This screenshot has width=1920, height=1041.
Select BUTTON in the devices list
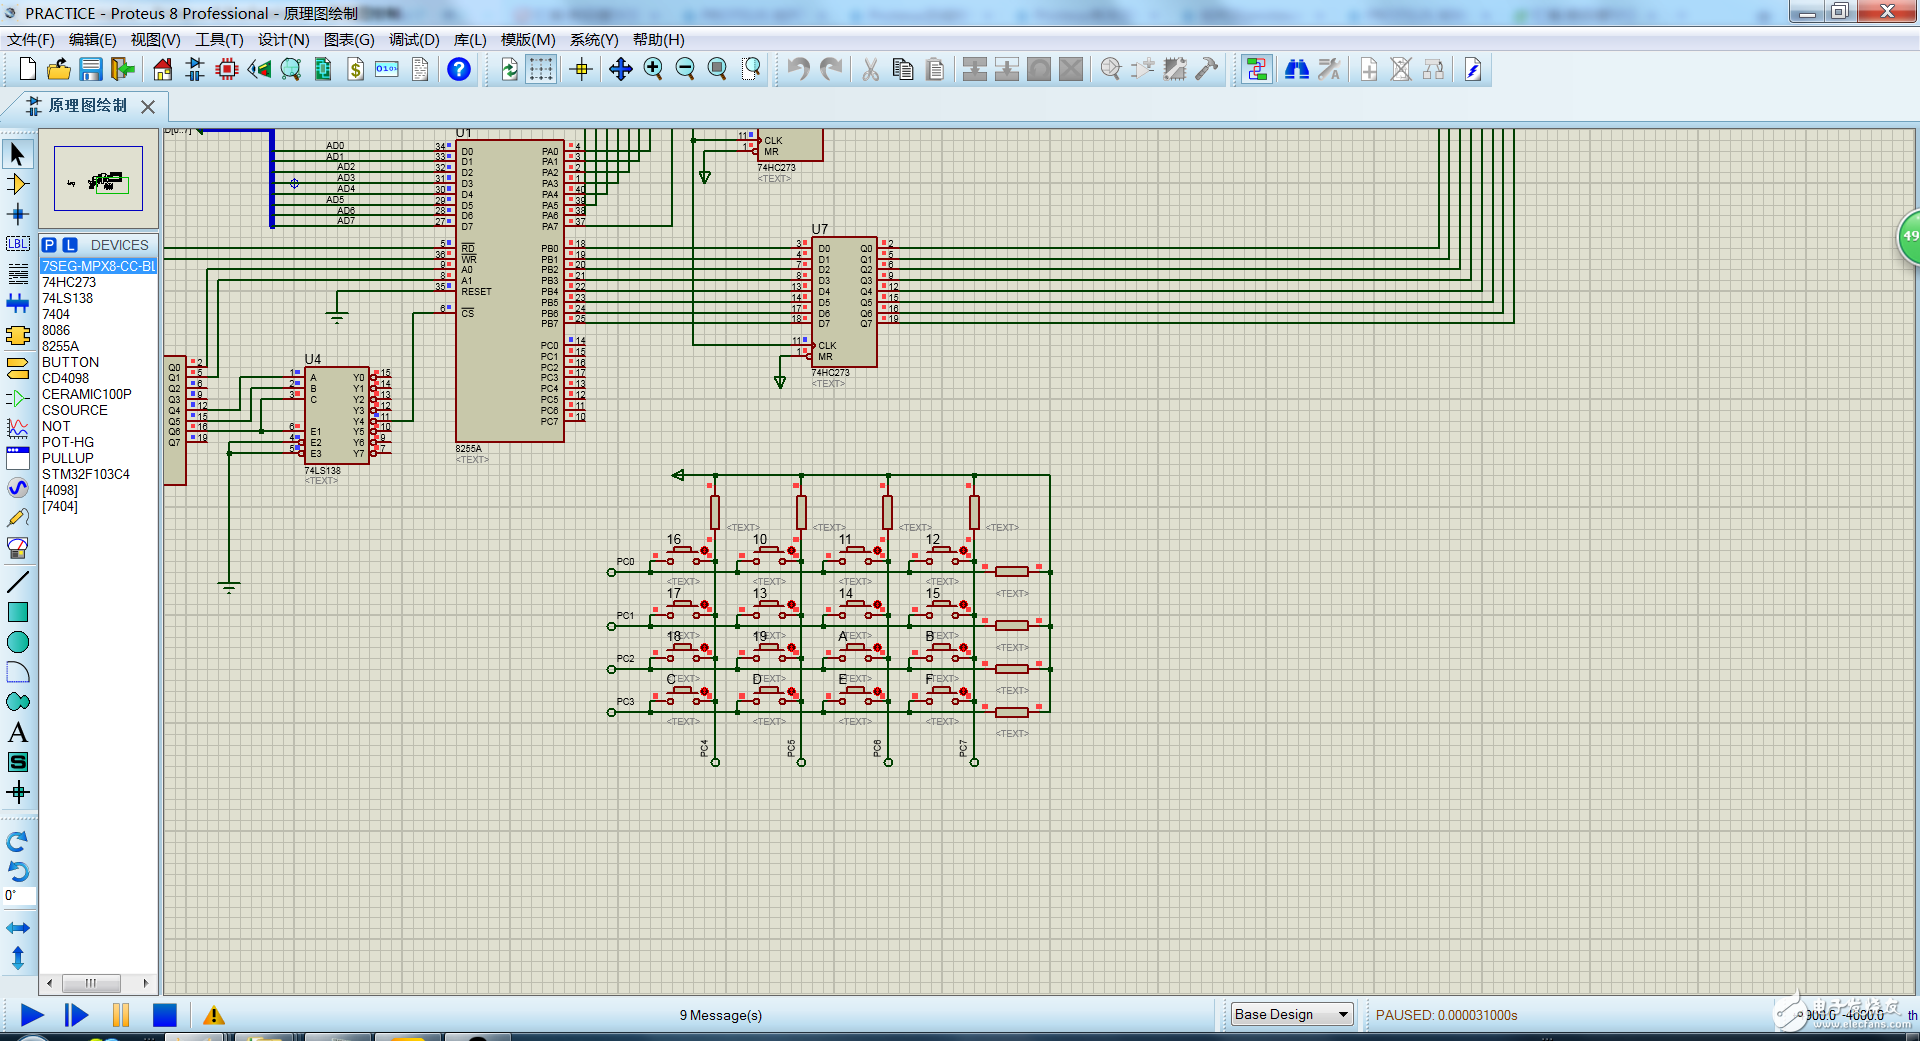click(x=70, y=362)
